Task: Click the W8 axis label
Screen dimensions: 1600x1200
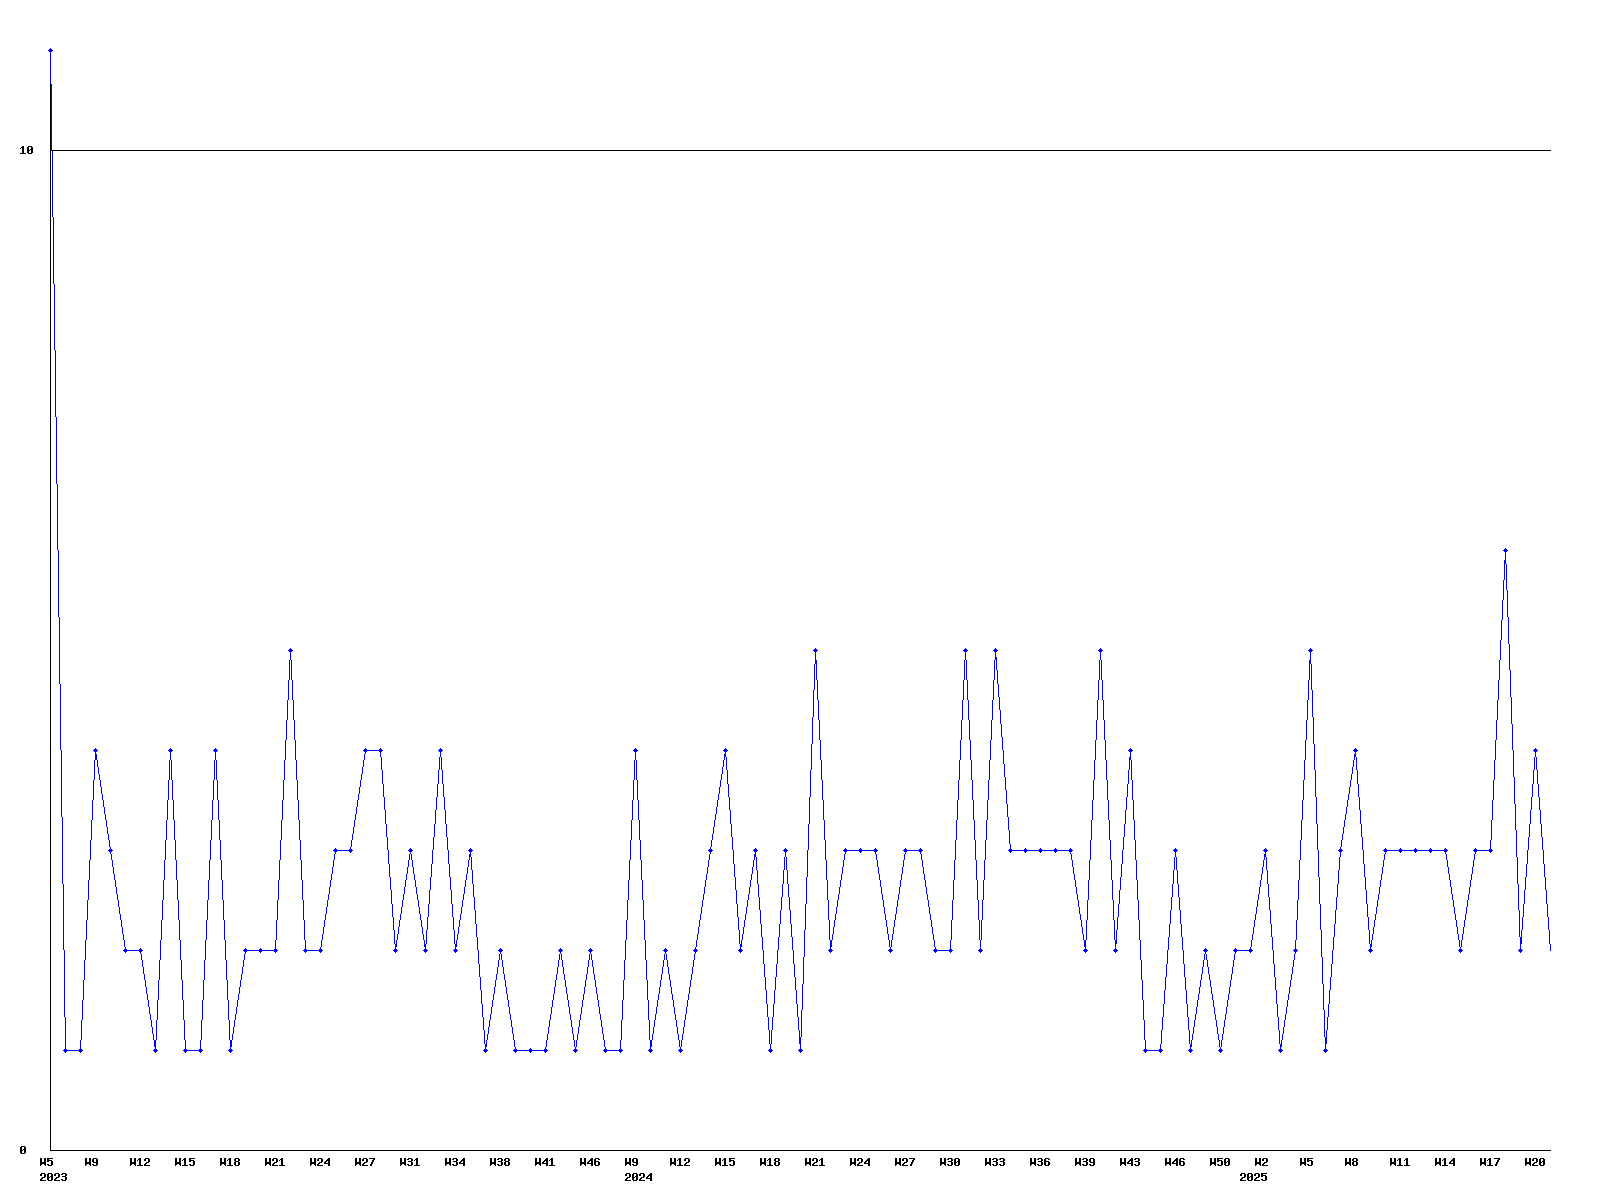Action: tap(1351, 1162)
